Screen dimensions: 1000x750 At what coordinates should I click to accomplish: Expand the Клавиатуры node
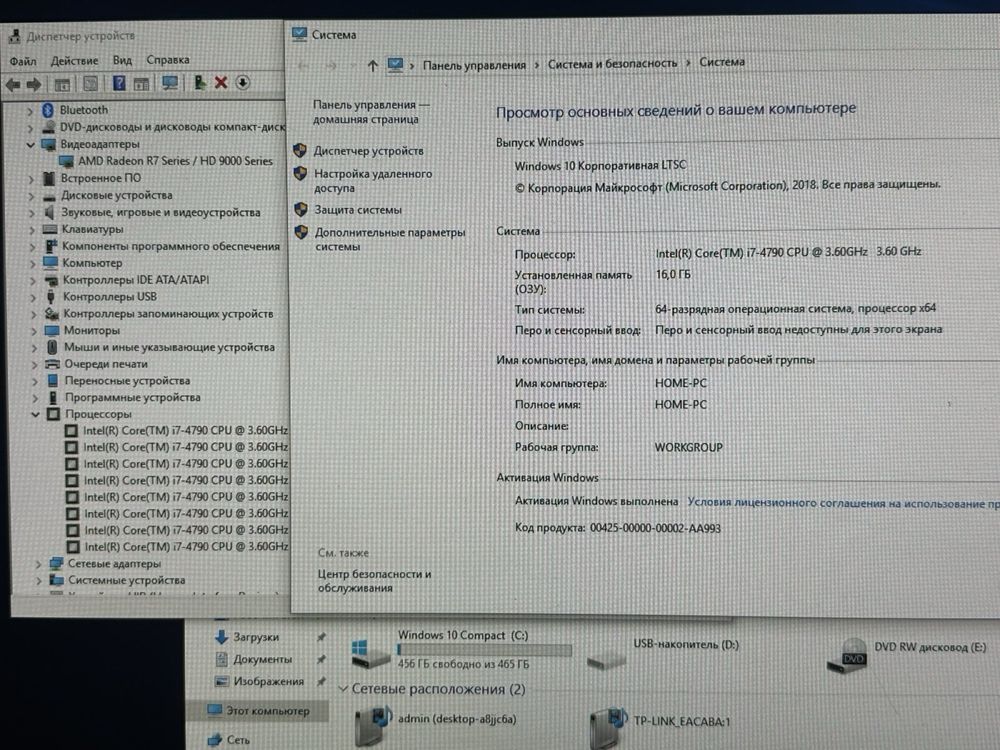(32, 230)
